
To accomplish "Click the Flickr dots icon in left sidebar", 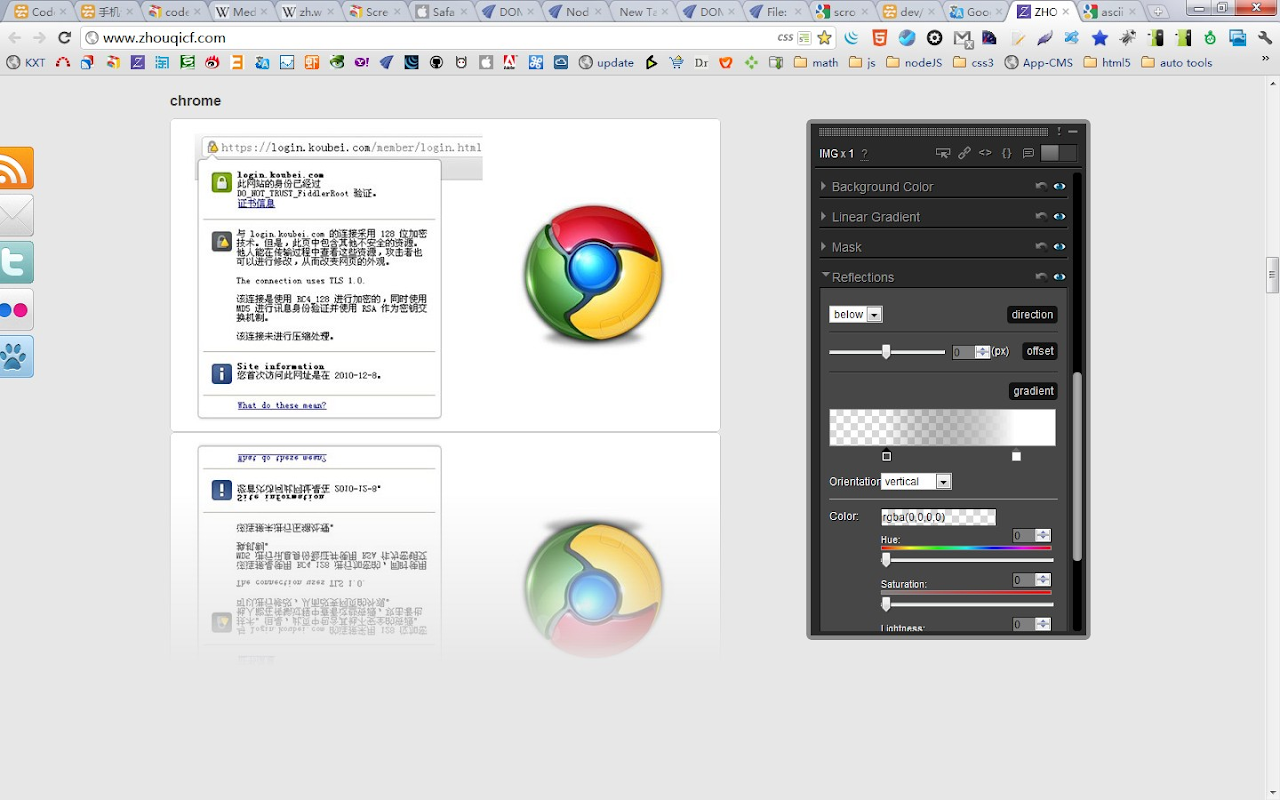I will pos(16,310).
